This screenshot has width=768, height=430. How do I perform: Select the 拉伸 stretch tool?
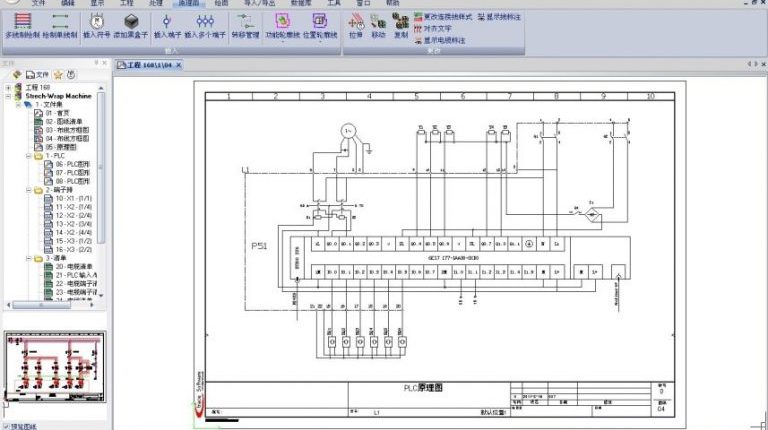click(356, 25)
